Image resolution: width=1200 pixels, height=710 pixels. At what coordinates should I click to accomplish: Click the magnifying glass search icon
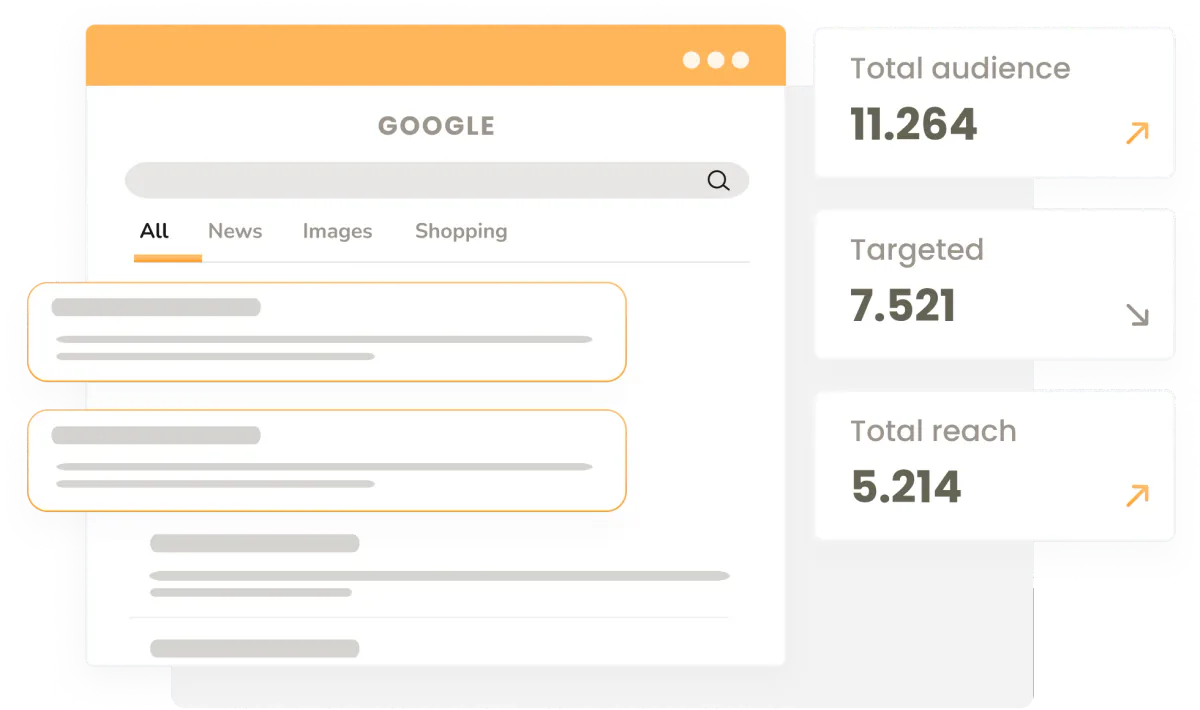click(x=718, y=180)
